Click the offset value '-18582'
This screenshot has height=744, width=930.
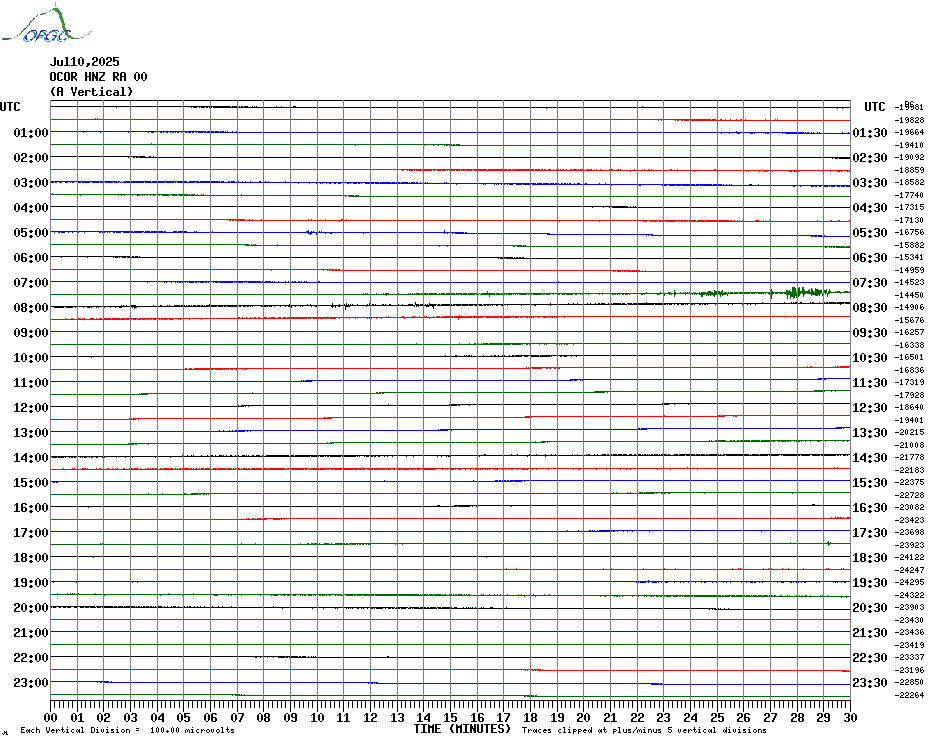[909, 182]
